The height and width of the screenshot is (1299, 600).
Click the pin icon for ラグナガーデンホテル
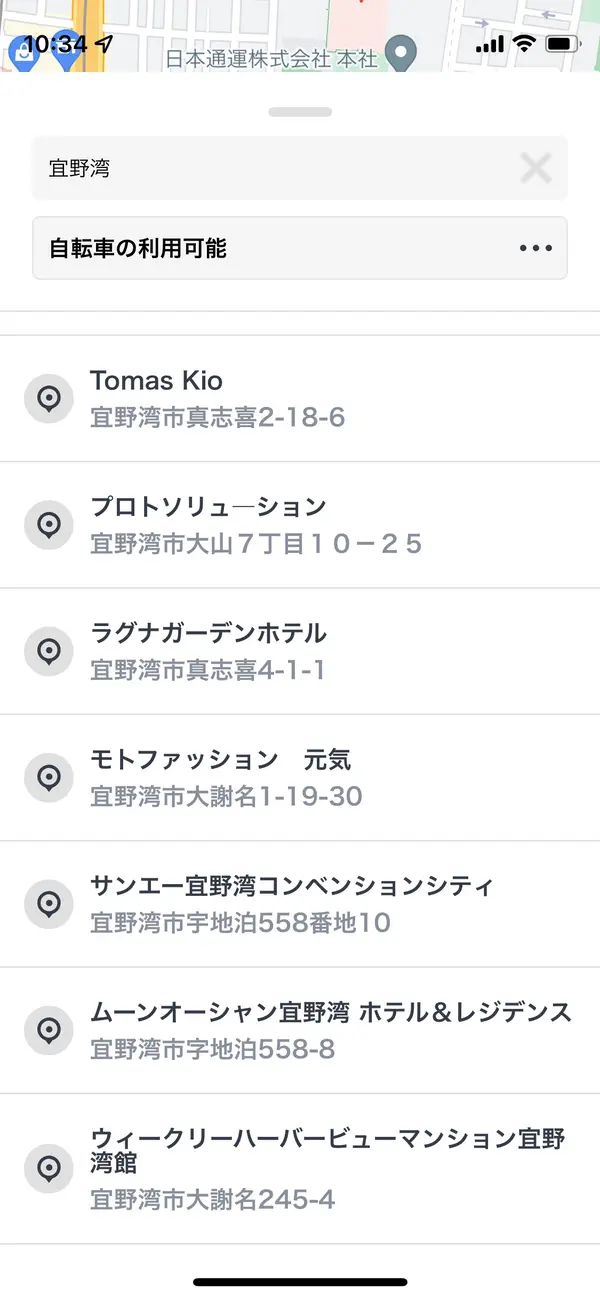pyautogui.click(x=48, y=650)
